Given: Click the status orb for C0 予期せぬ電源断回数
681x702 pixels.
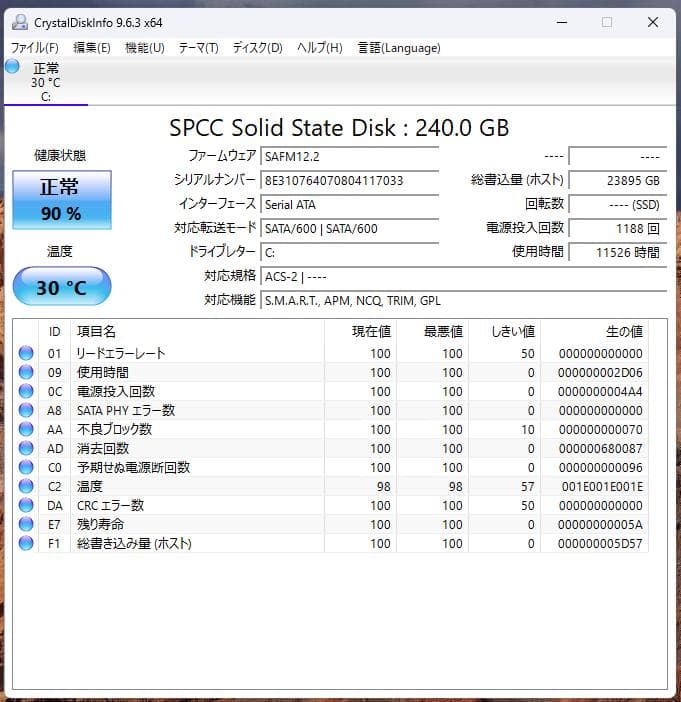Looking at the screenshot, I should (26, 467).
